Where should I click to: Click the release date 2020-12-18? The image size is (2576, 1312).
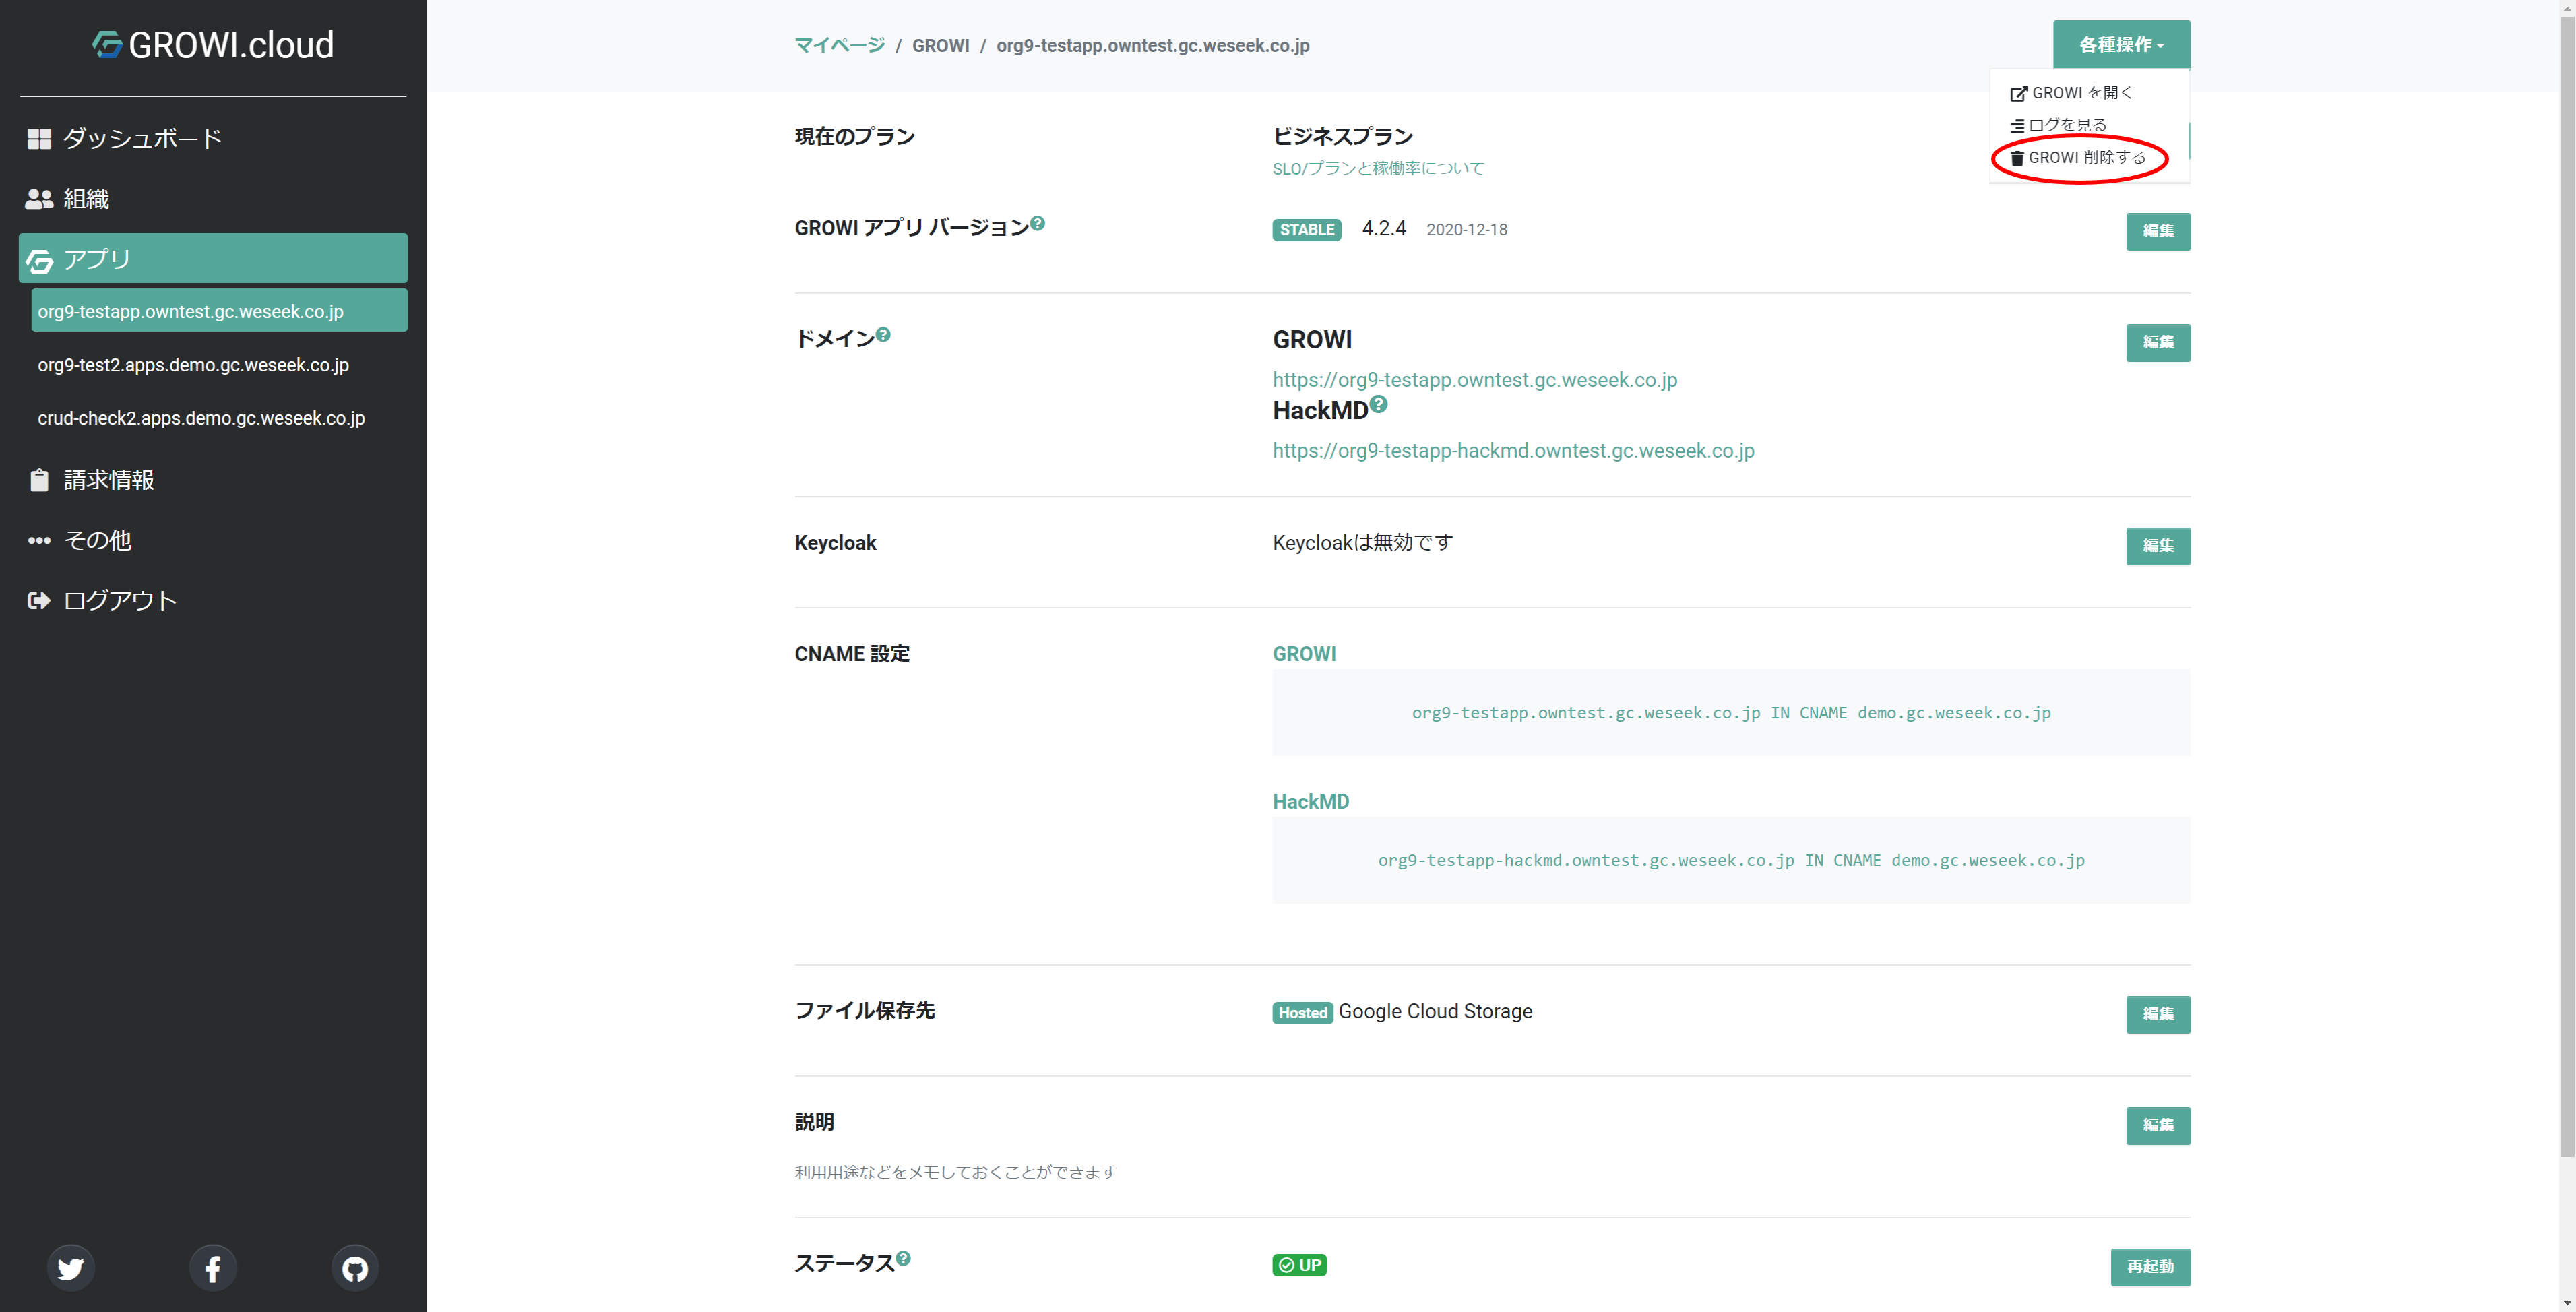tap(1466, 230)
